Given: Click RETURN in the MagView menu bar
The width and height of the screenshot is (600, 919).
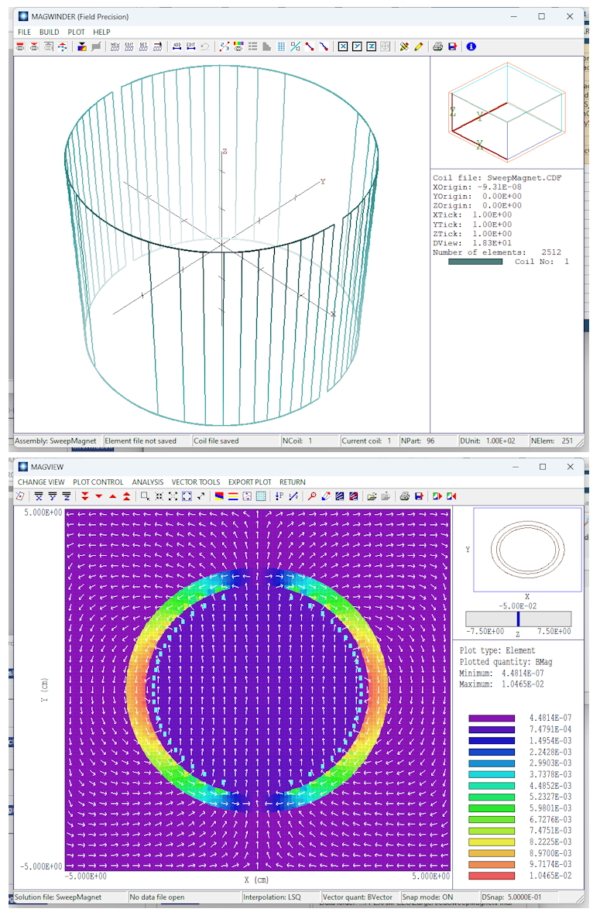Looking at the screenshot, I should coord(292,481).
